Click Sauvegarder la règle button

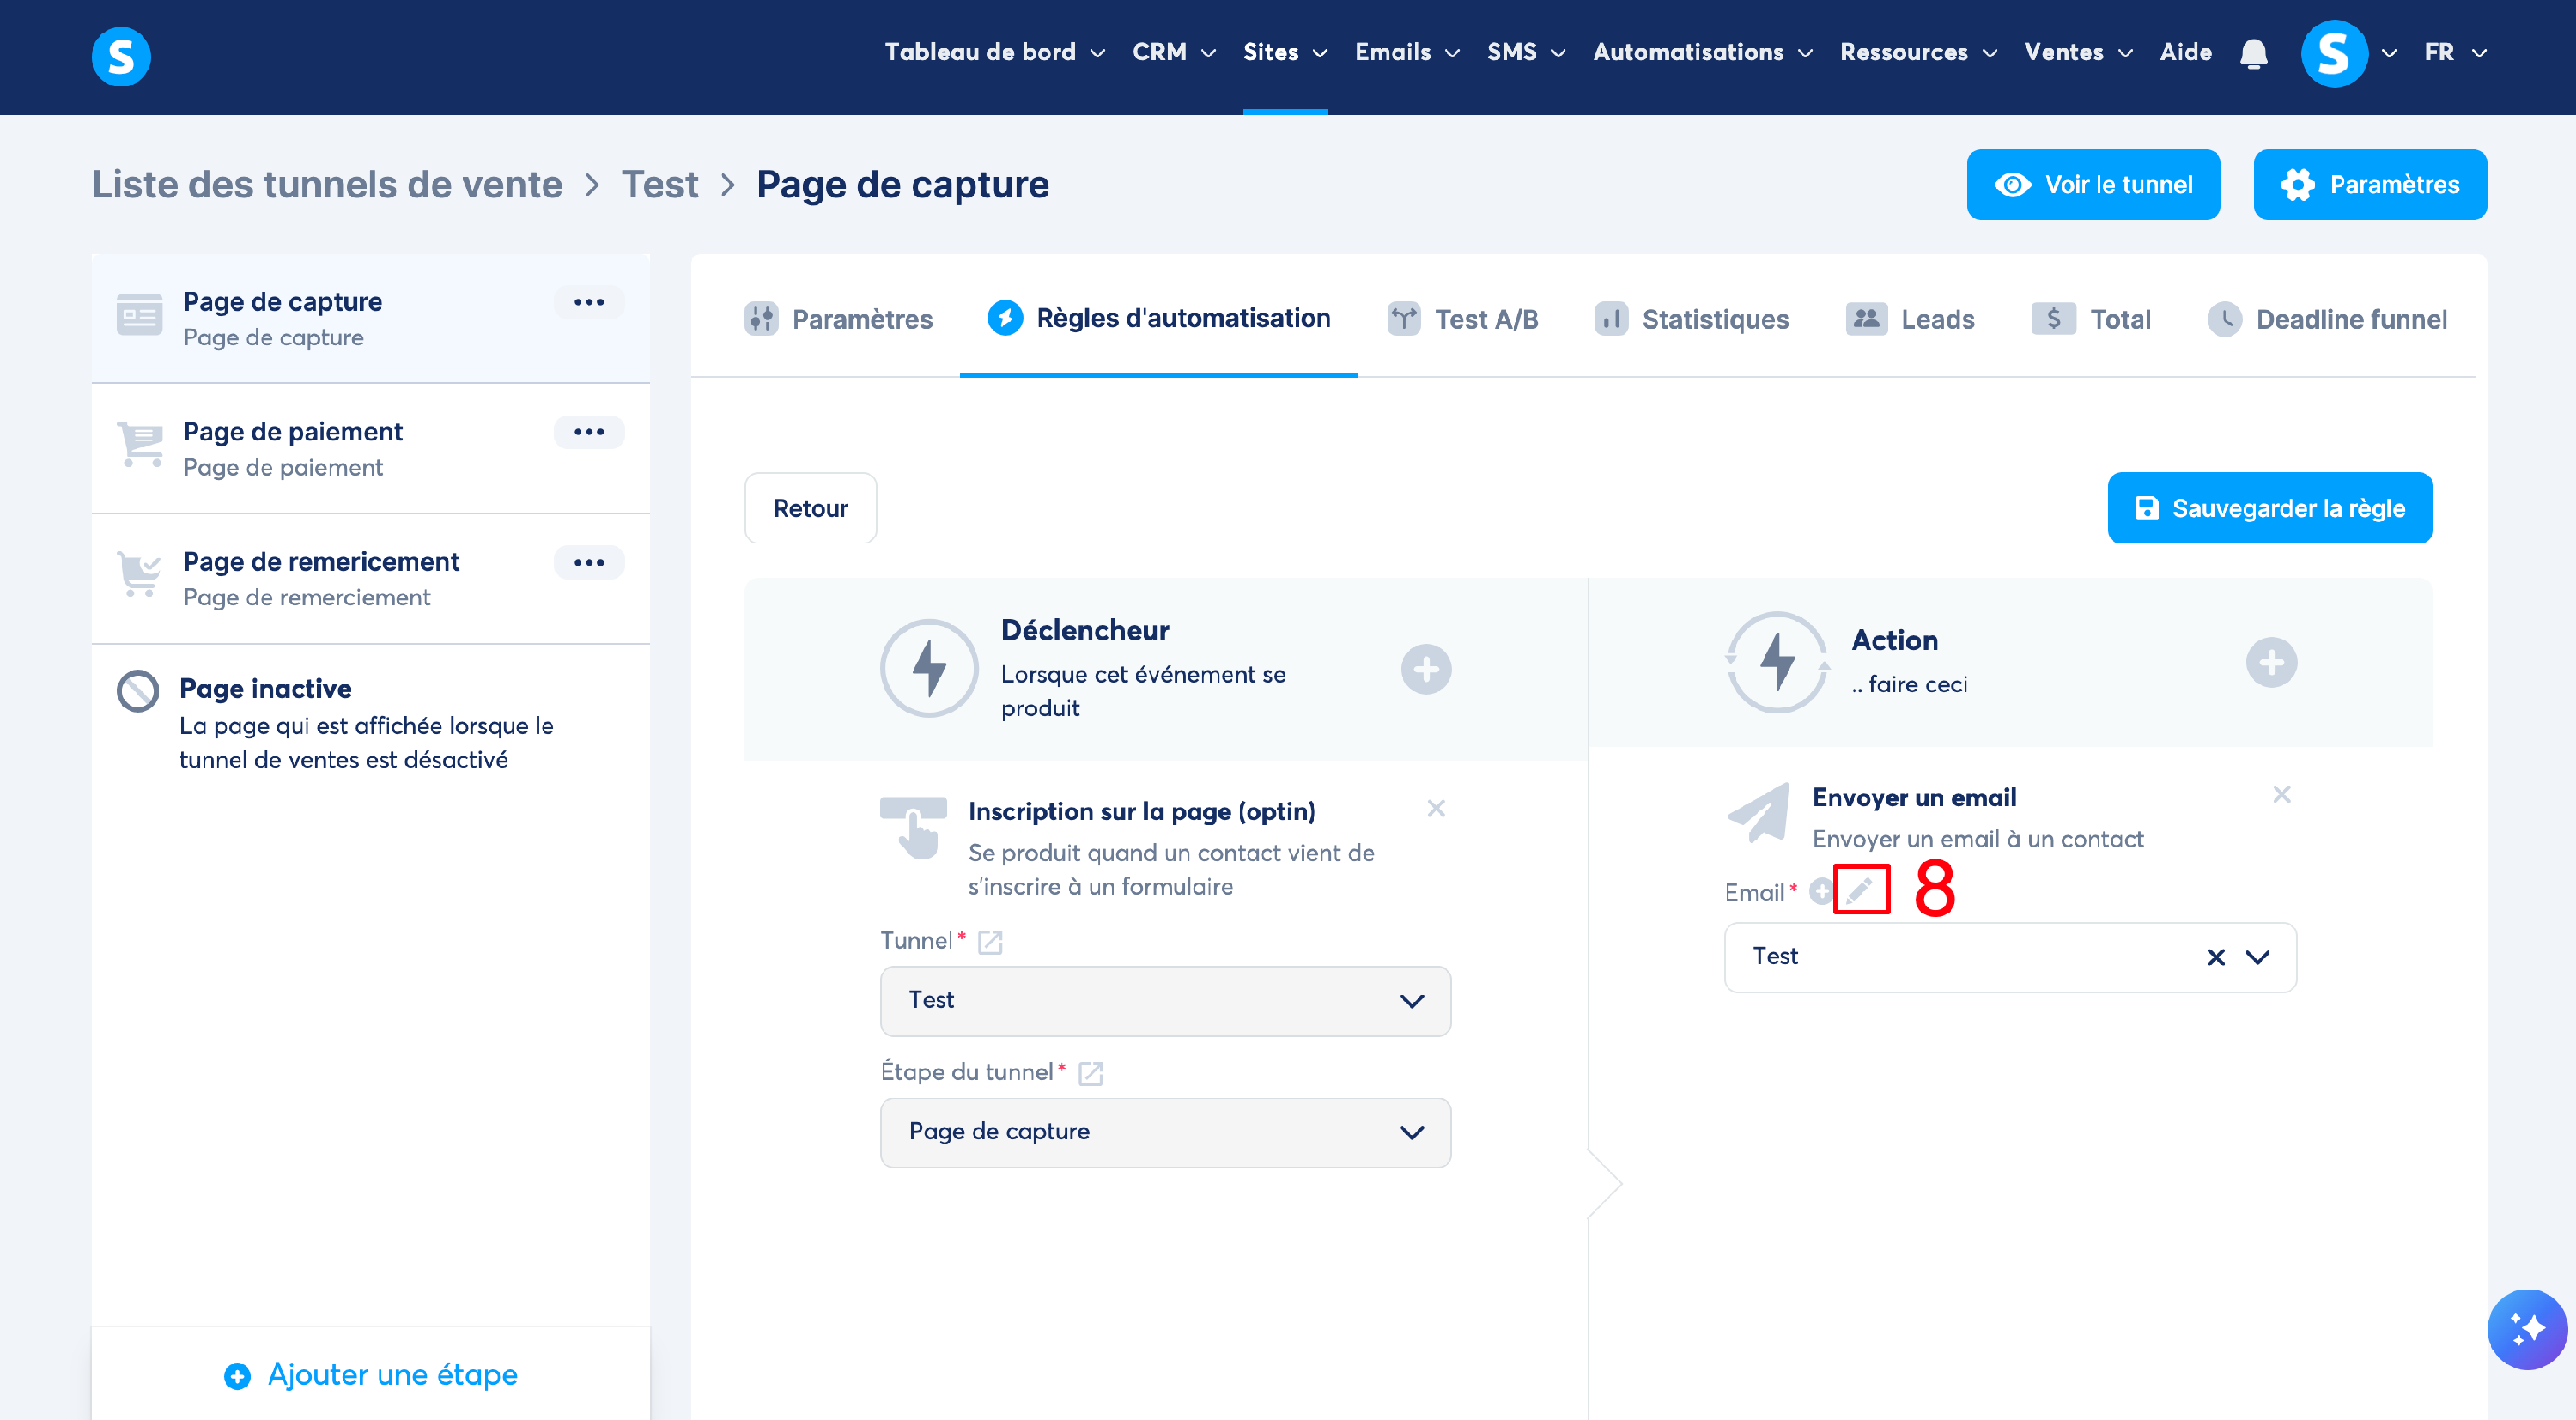(x=2269, y=508)
